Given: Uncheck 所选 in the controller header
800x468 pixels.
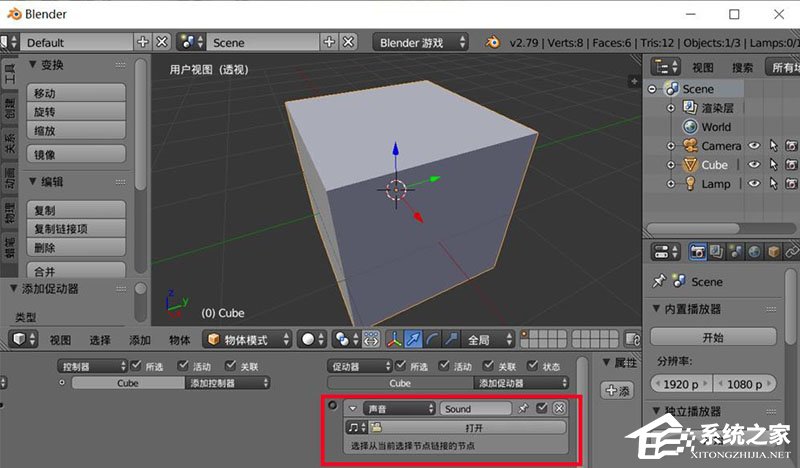Looking at the screenshot, I should 136,367.
